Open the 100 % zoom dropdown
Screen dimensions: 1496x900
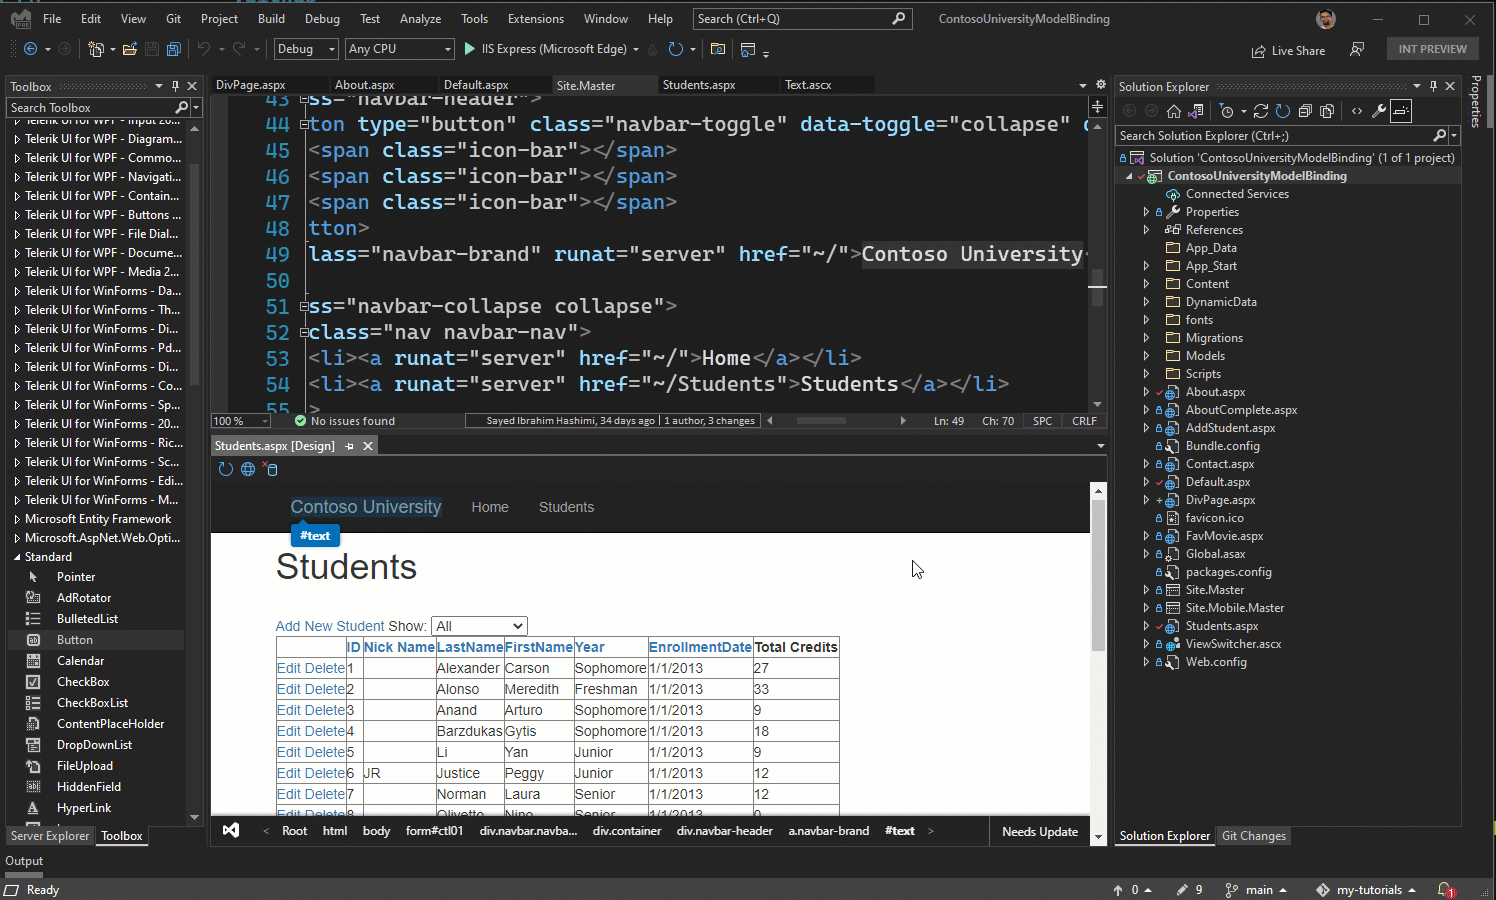(x=241, y=421)
